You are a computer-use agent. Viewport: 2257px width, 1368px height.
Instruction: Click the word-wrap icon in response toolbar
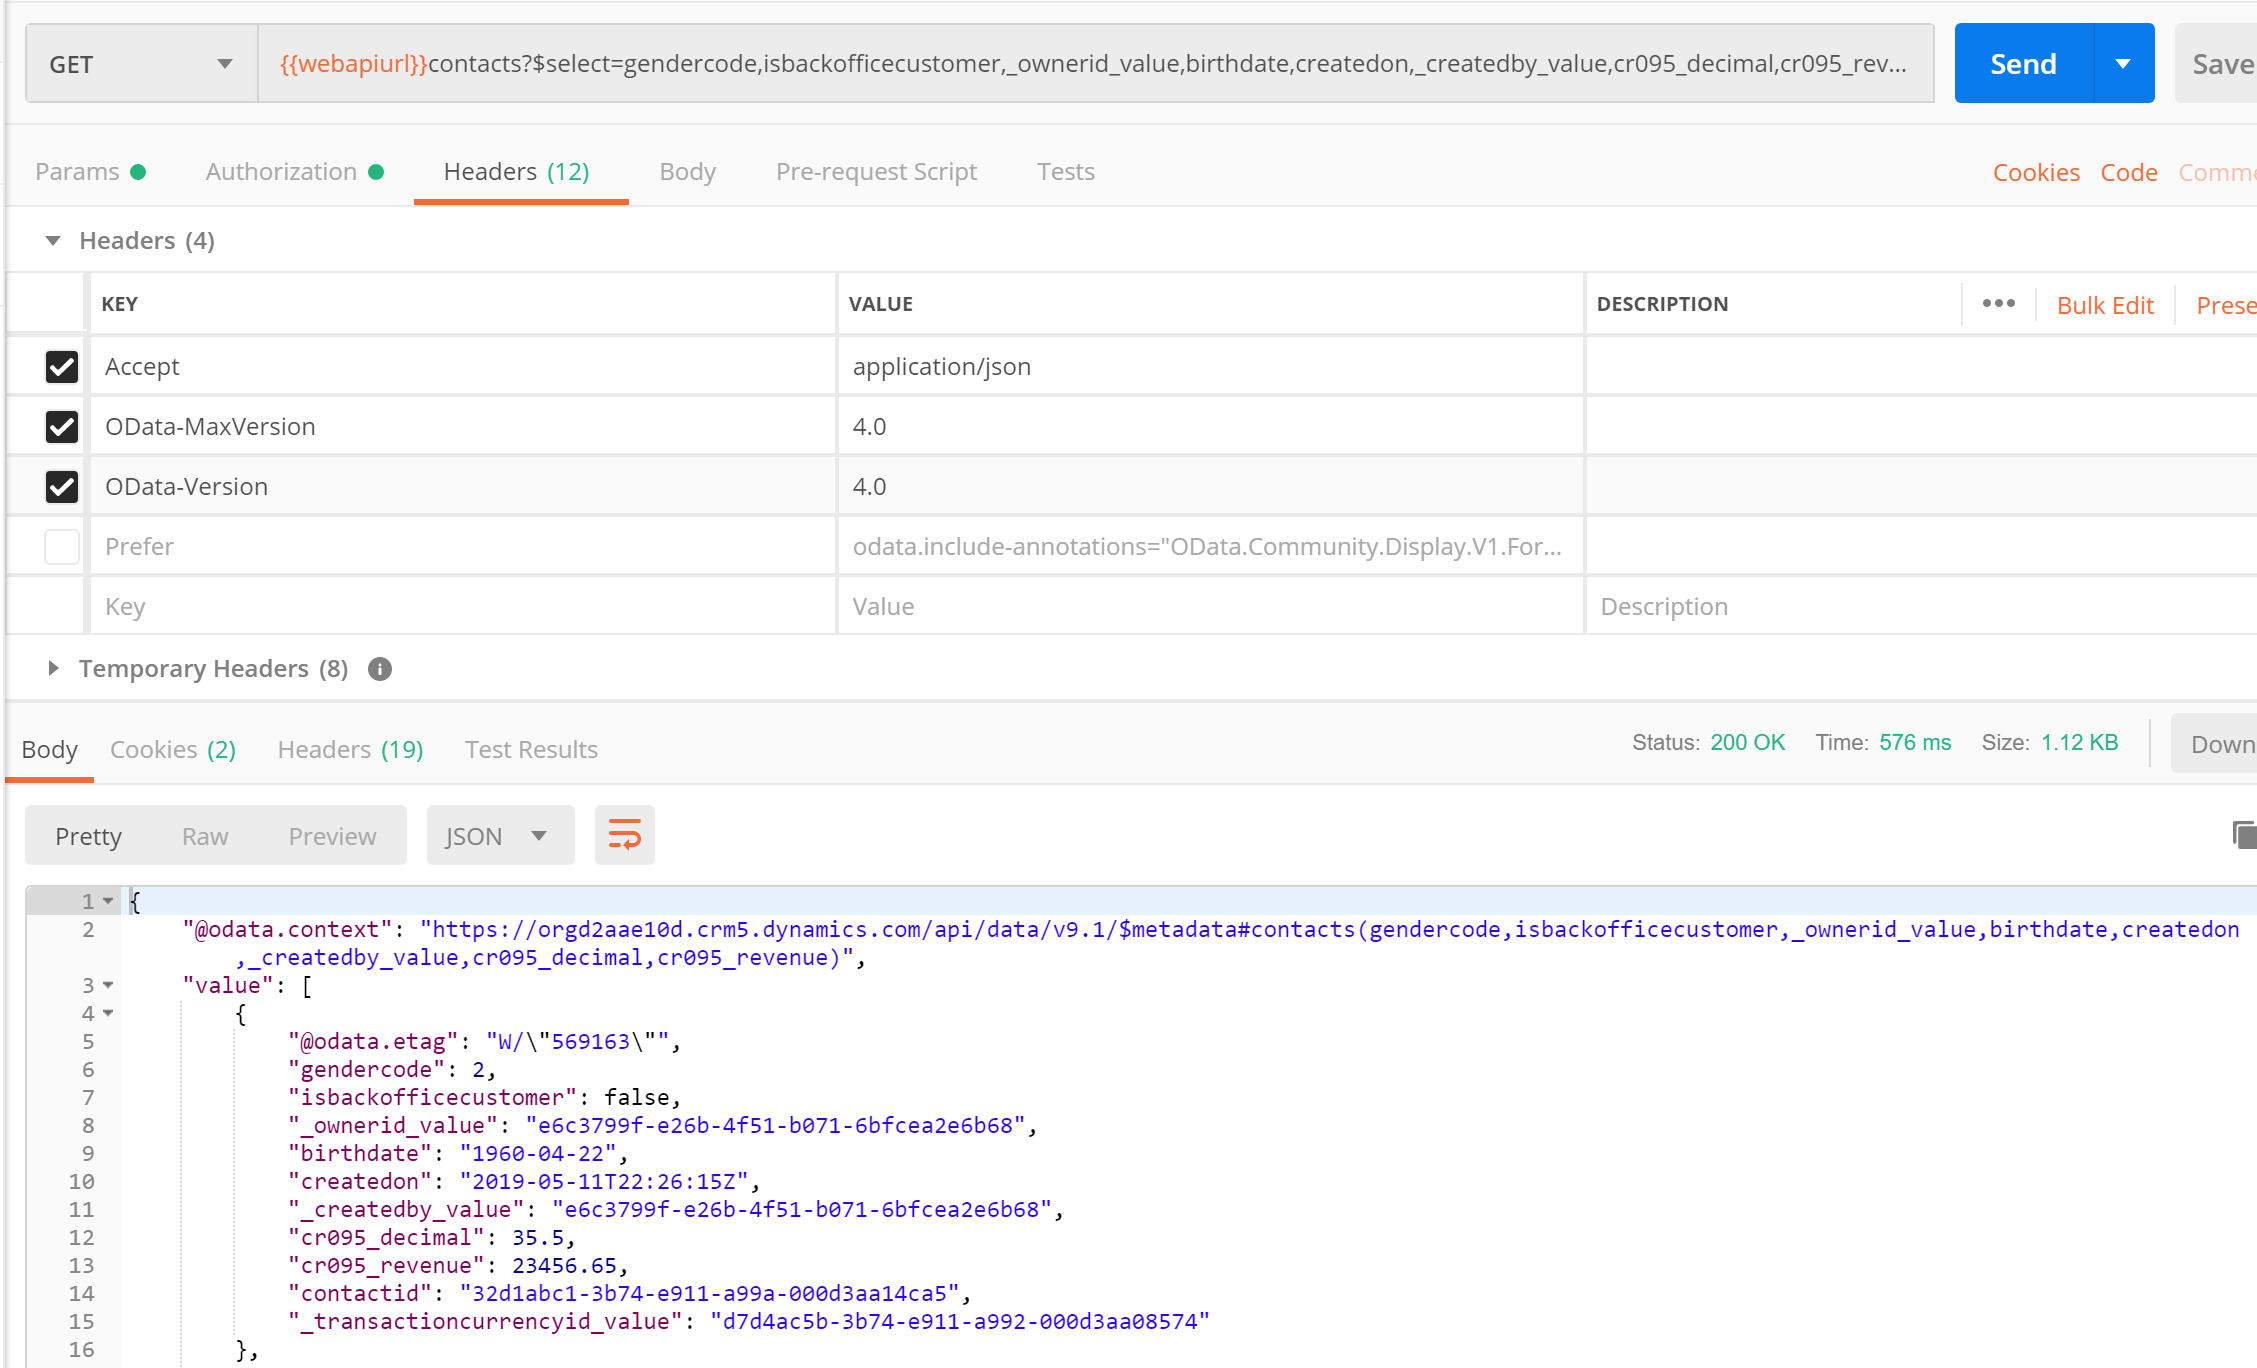(x=625, y=835)
